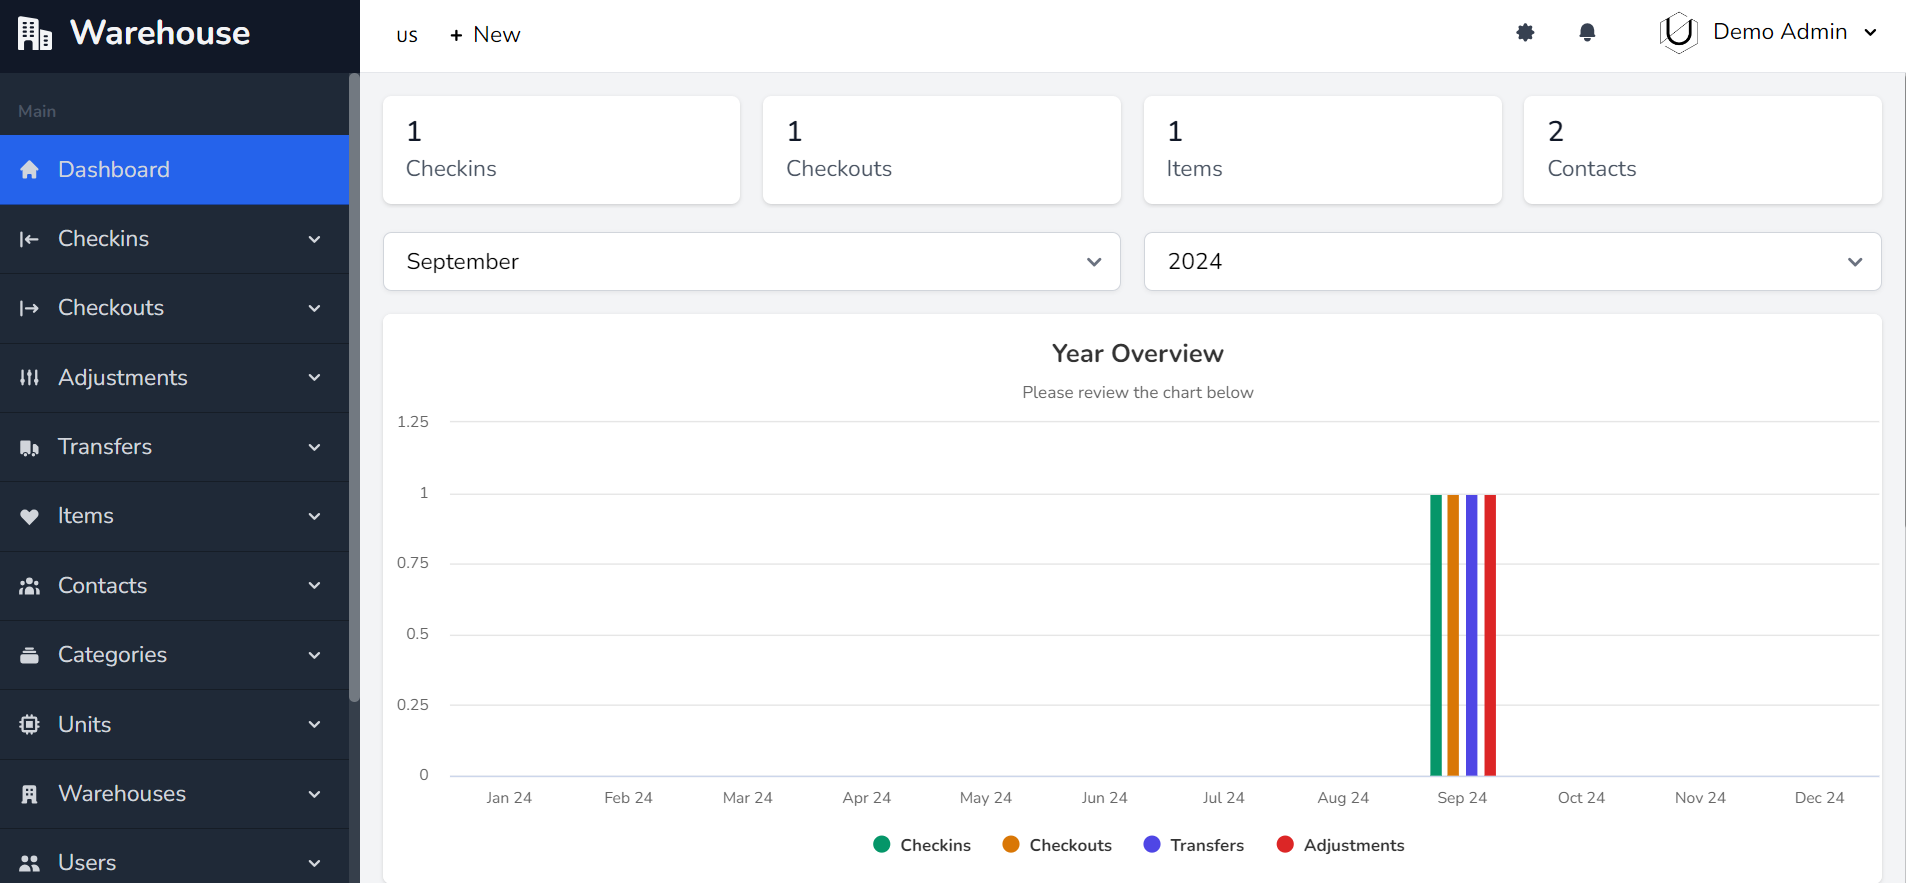Click the Demo Admin avatar logo
Viewport: 1906px width, 883px height.
[x=1679, y=33]
